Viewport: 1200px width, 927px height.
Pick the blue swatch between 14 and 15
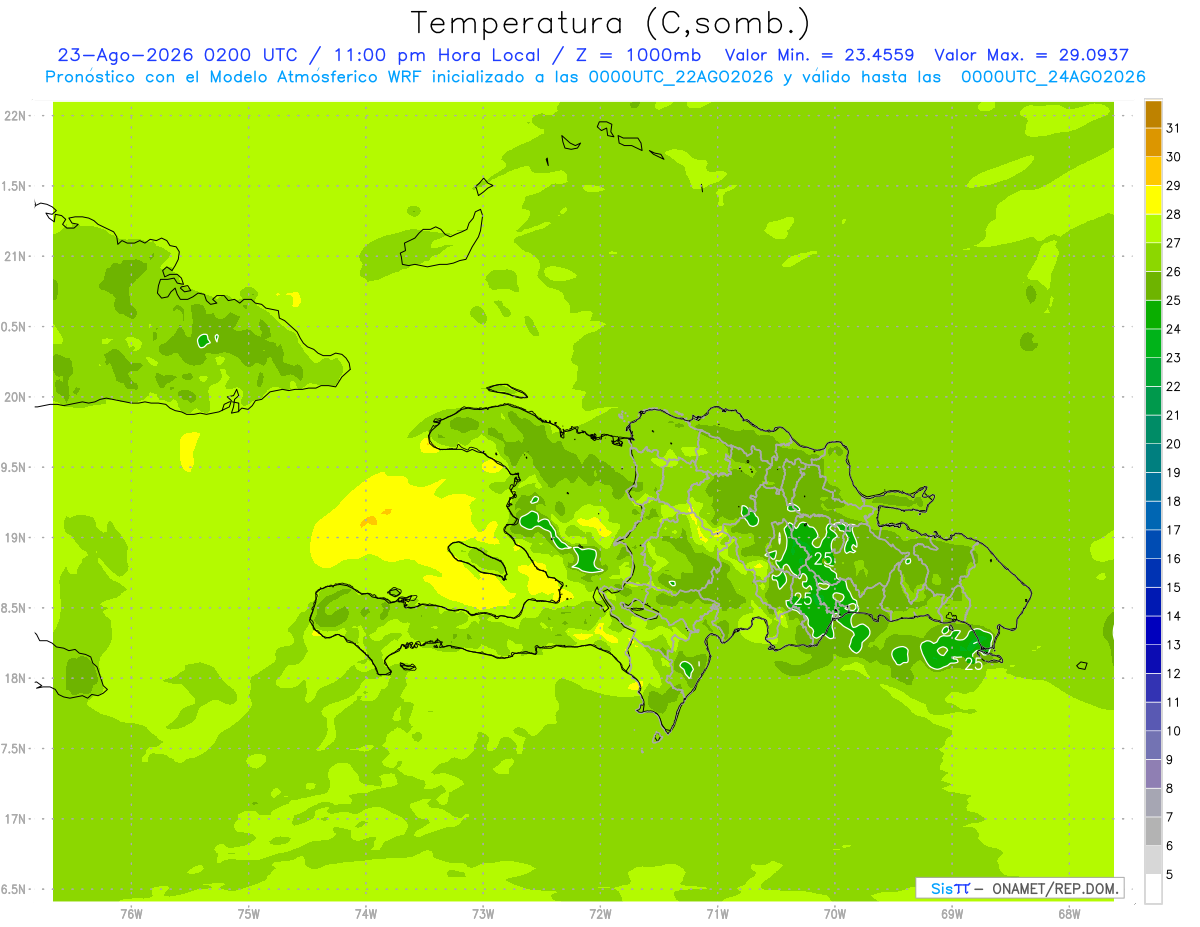point(1153,601)
